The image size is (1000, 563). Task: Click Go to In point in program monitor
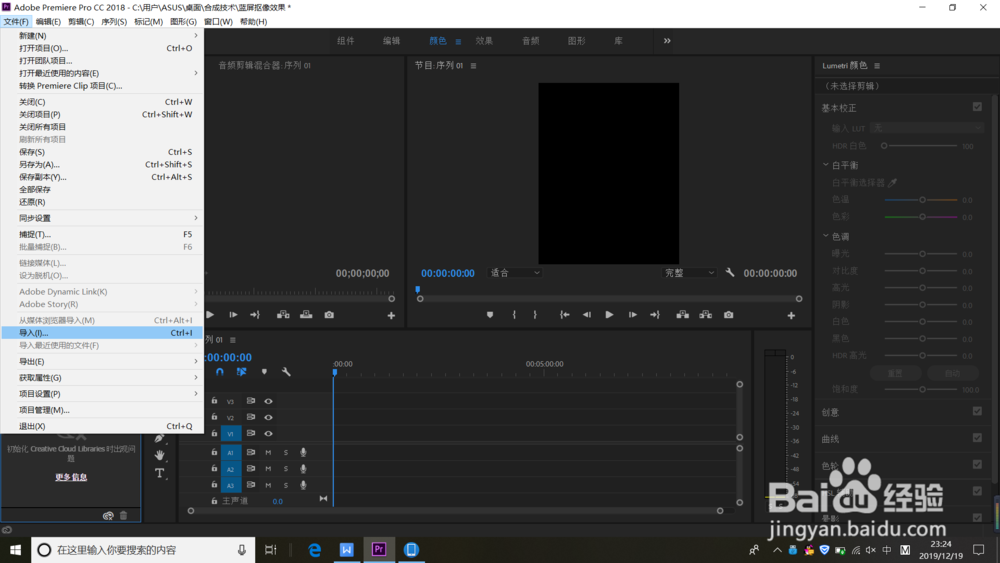click(x=564, y=315)
